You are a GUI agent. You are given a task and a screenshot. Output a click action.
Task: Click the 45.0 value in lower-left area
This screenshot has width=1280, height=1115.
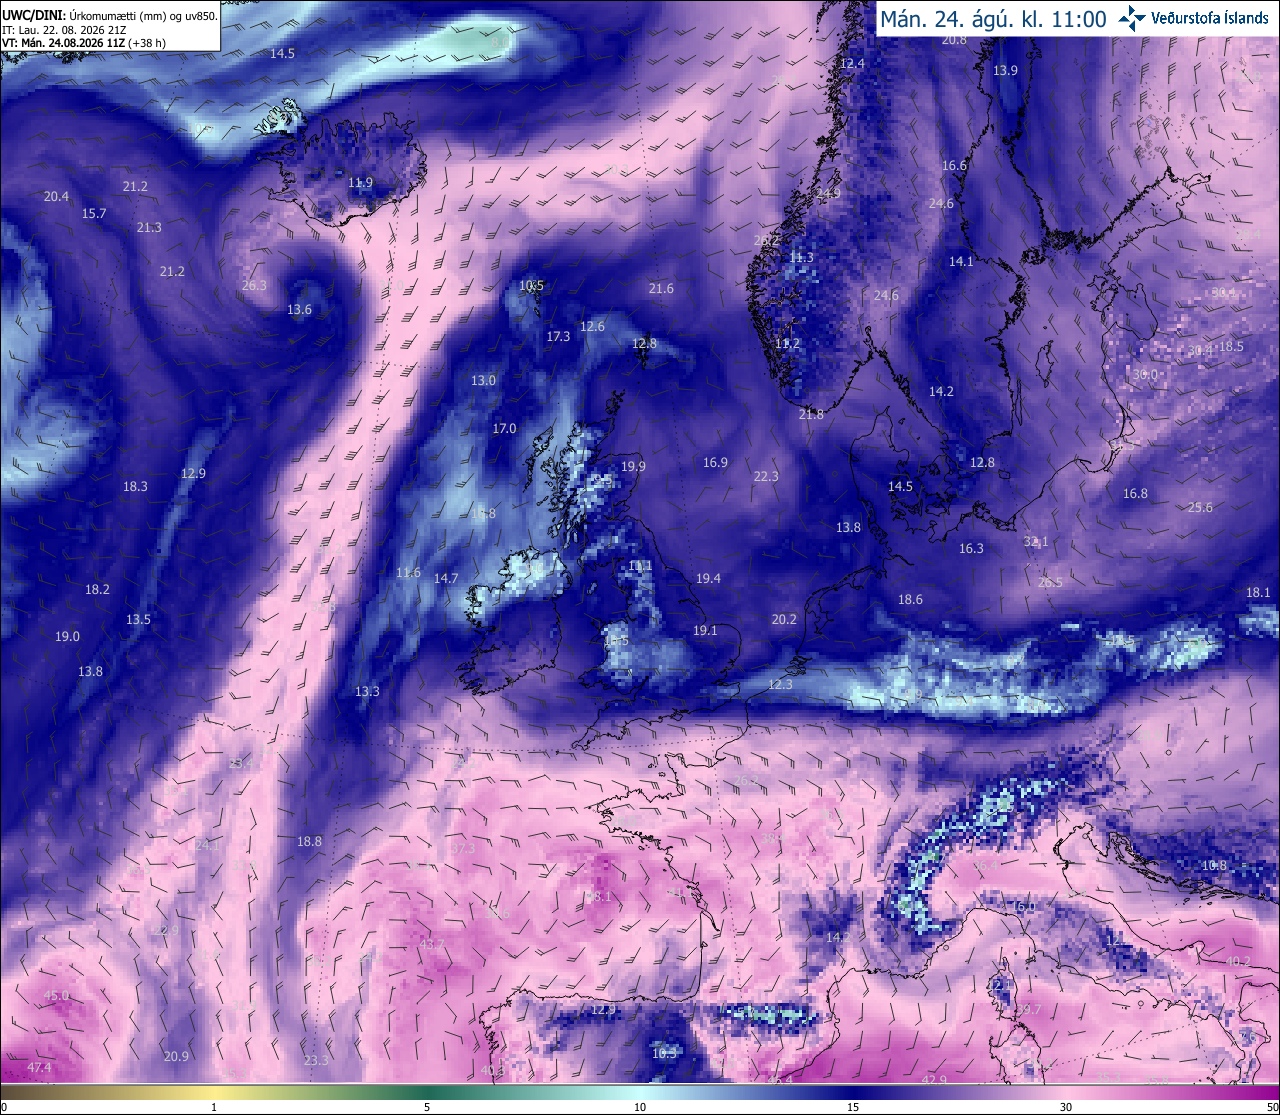(57, 996)
